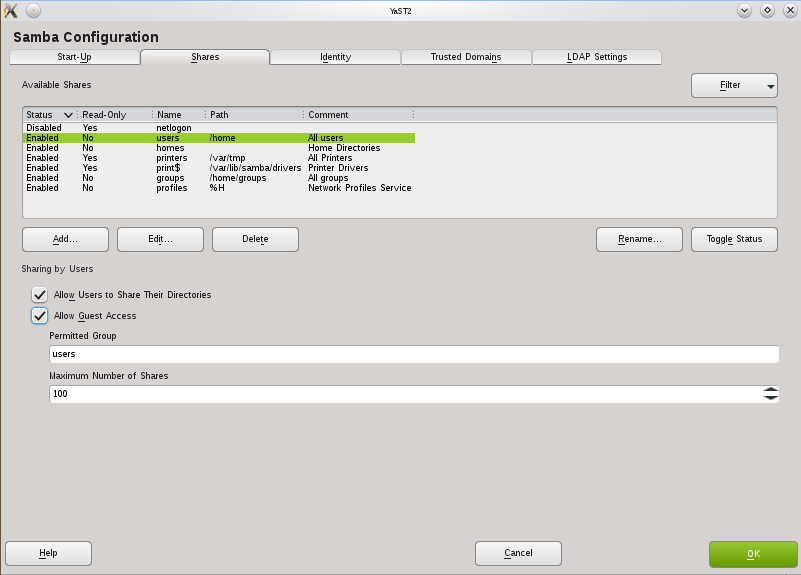Sort by the Comment column header
801x575 pixels.
pos(359,115)
